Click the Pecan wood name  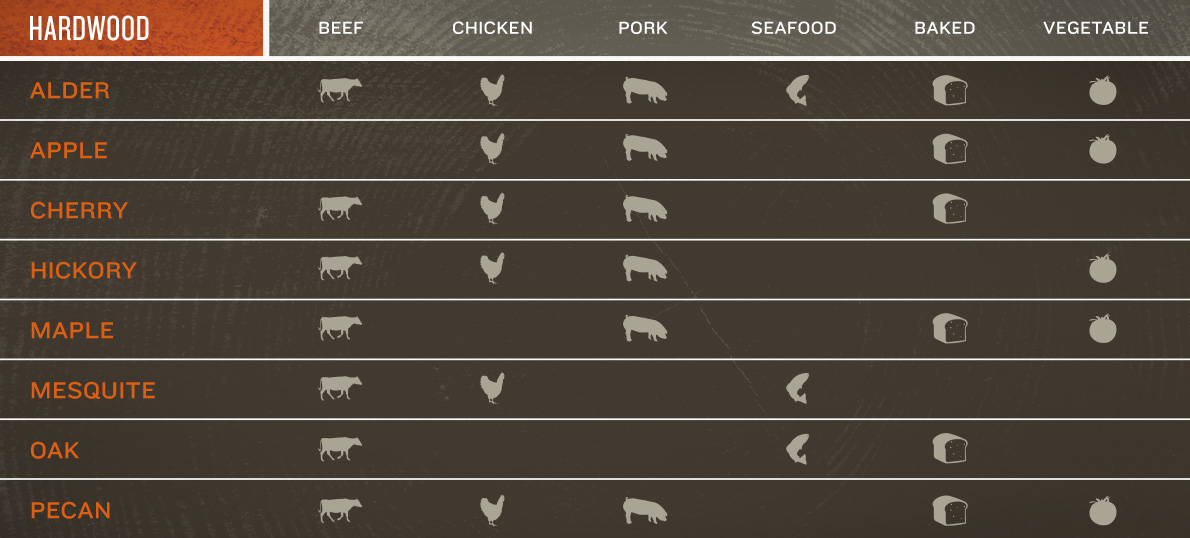point(70,511)
